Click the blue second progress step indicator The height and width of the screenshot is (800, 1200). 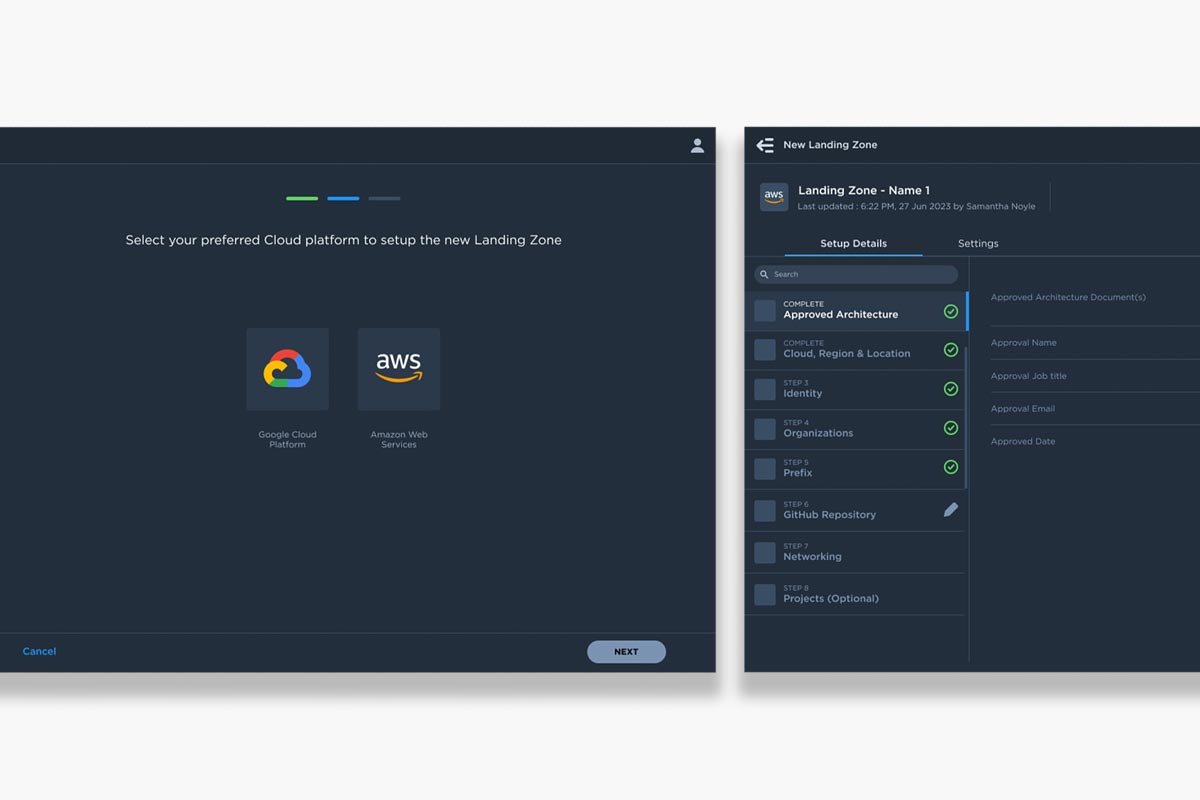(x=343, y=198)
